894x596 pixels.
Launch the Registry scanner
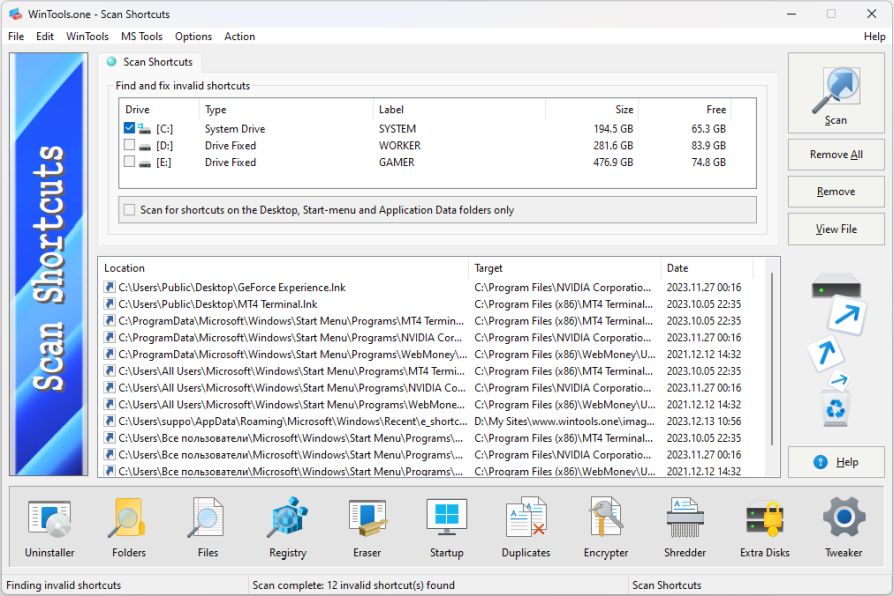point(287,528)
